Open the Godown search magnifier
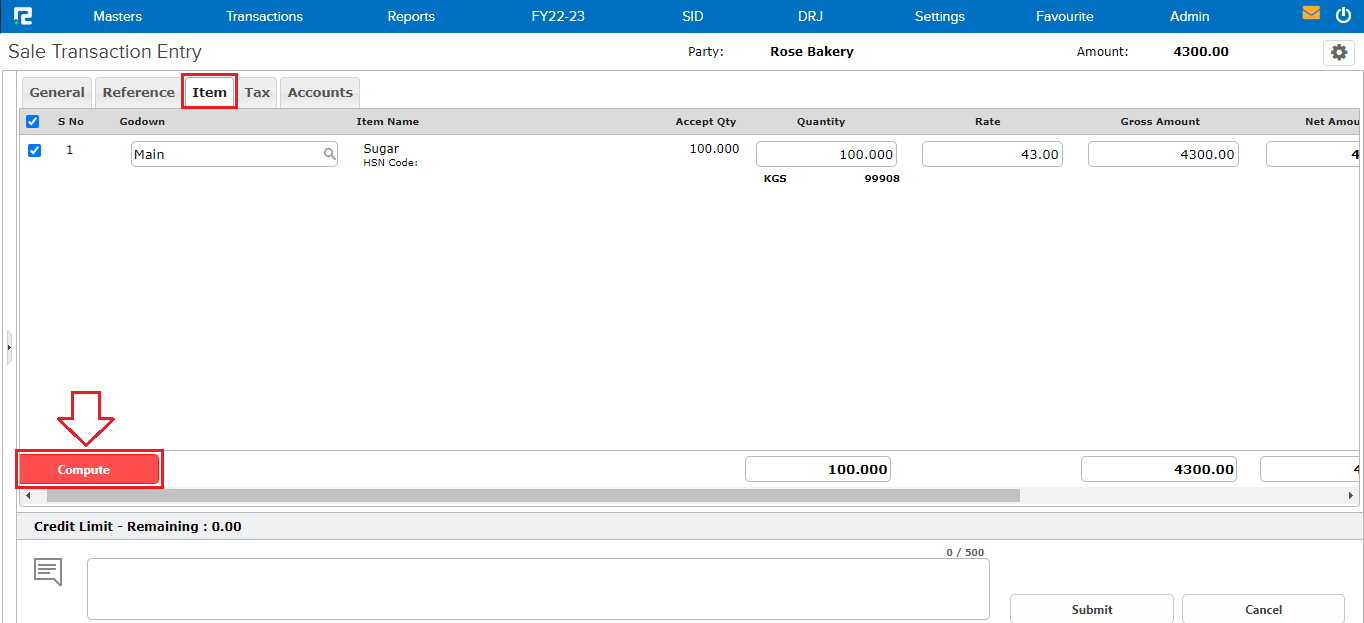The image size is (1364, 623). tap(330, 155)
